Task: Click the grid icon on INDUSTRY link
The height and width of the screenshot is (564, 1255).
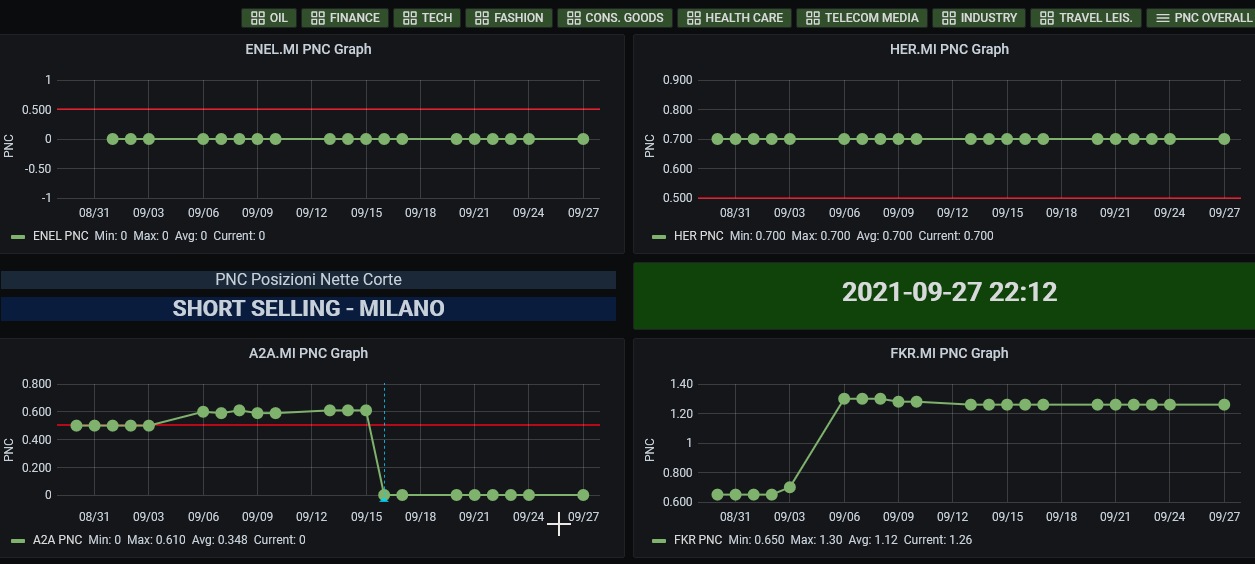Action: tap(948, 18)
